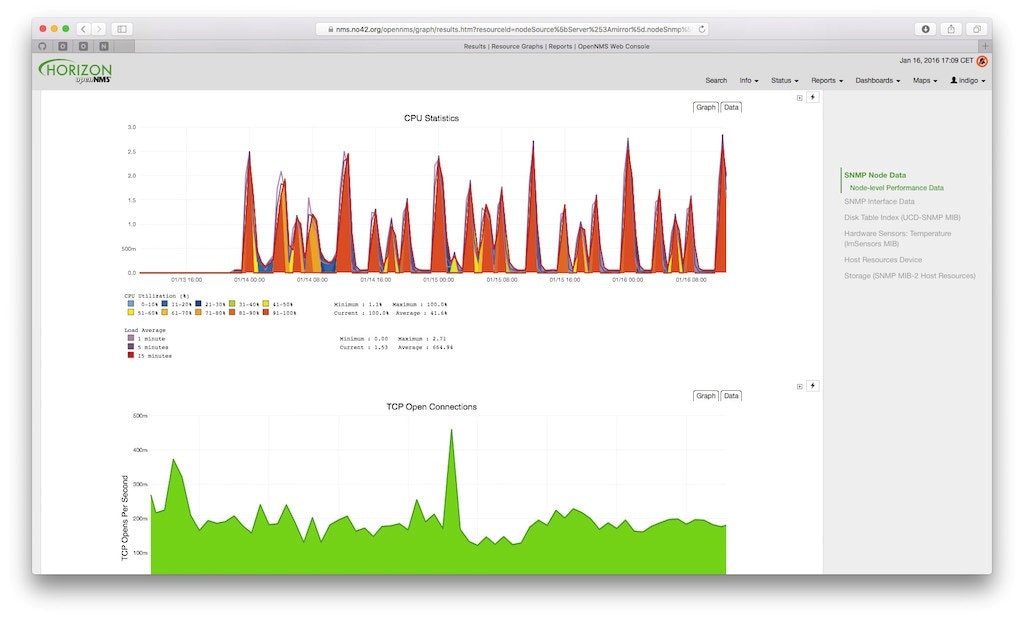1024x620 pixels.
Task: Select Graph view for TCP Open Connections
Action: (705, 396)
